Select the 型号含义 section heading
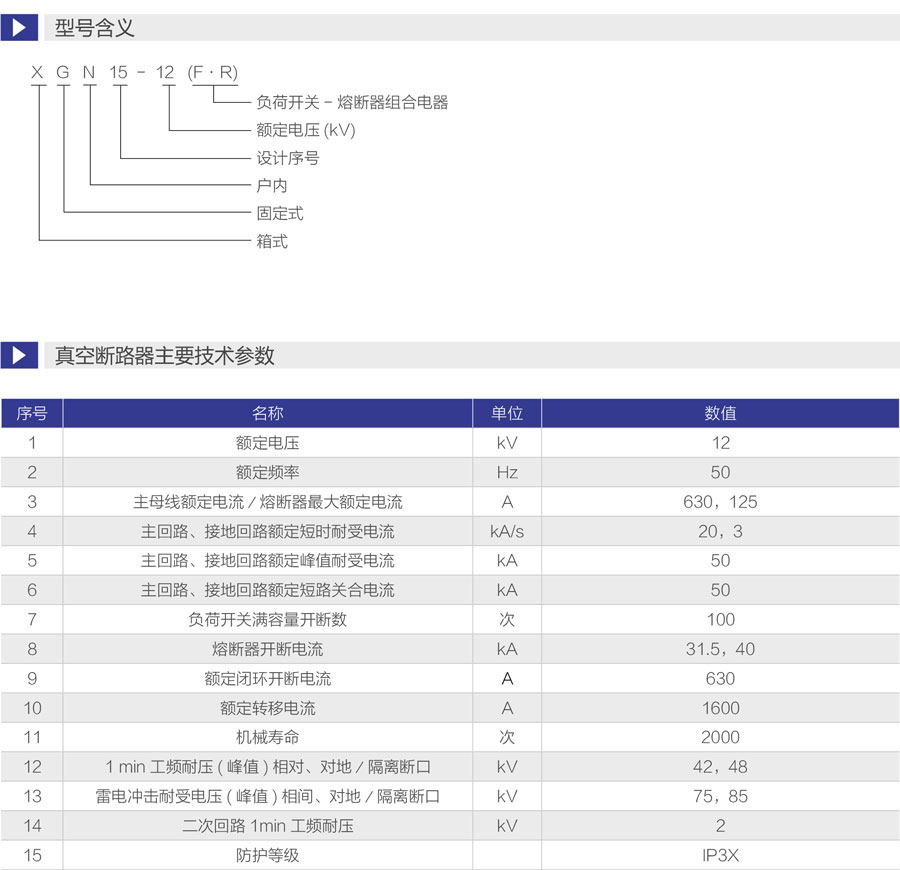This screenshot has width=900, height=870. point(94,27)
